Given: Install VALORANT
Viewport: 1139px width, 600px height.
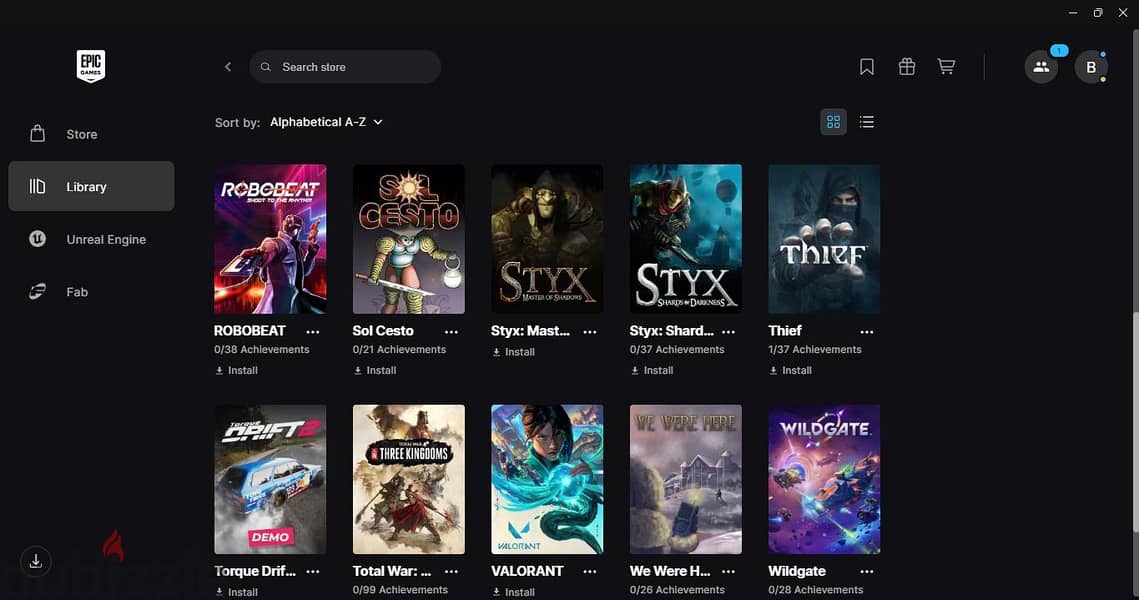Looking at the screenshot, I should (x=514, y=592).
